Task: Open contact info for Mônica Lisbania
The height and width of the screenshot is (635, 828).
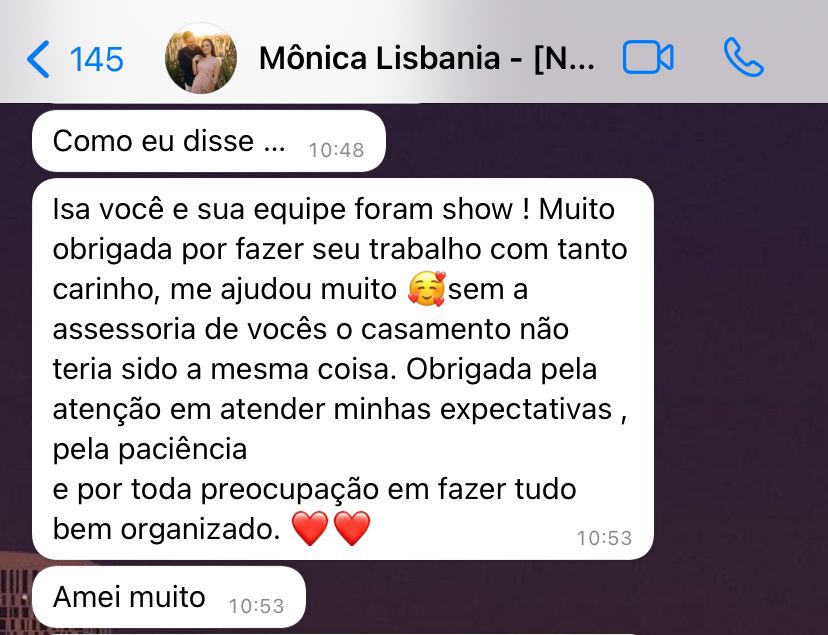Action: click(427, 58)
